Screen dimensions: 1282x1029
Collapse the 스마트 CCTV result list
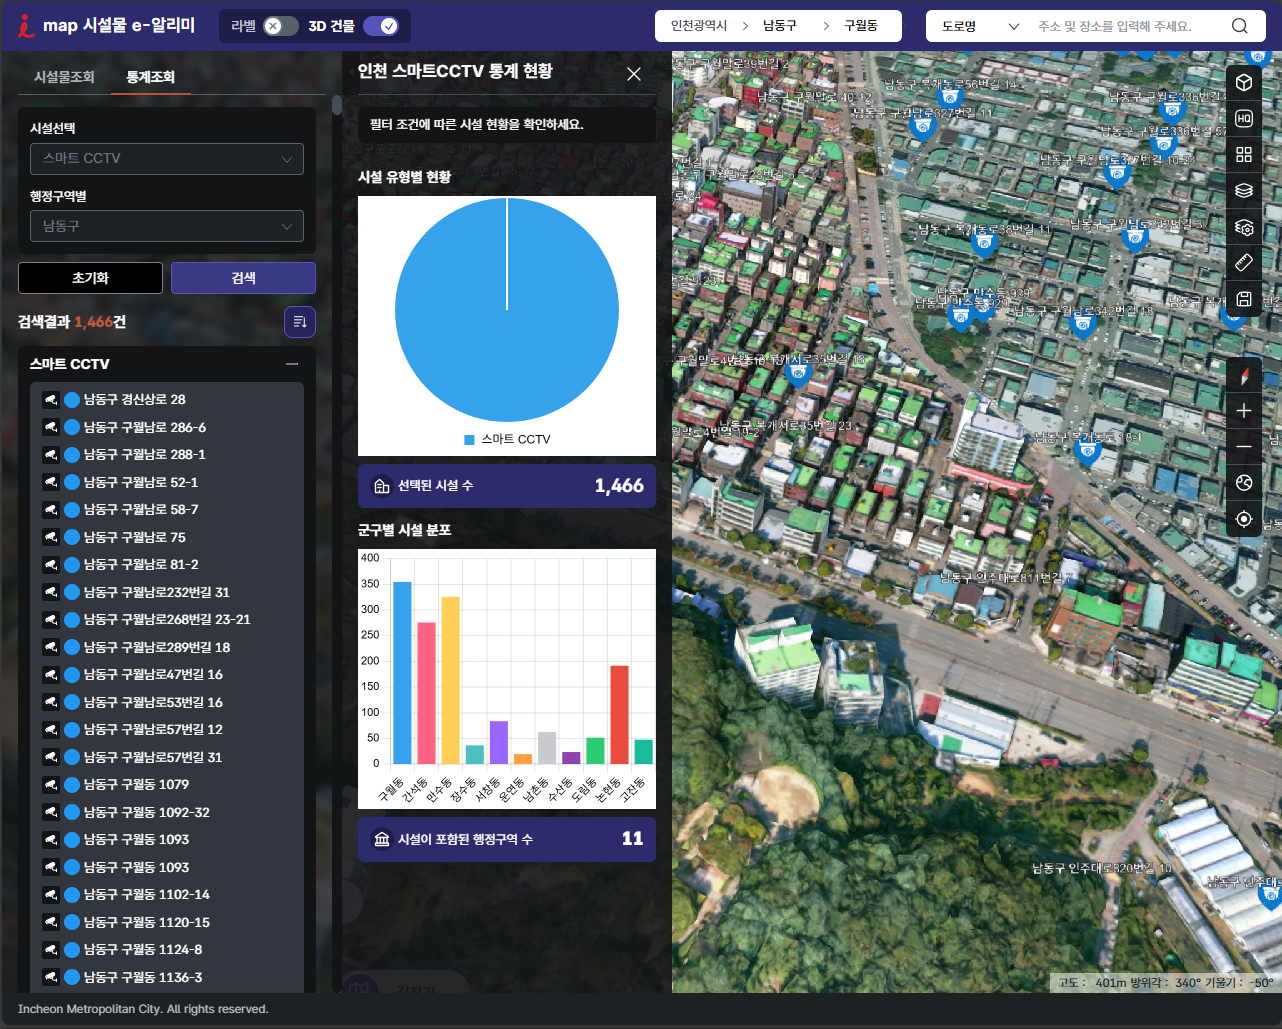pos(292,364)
